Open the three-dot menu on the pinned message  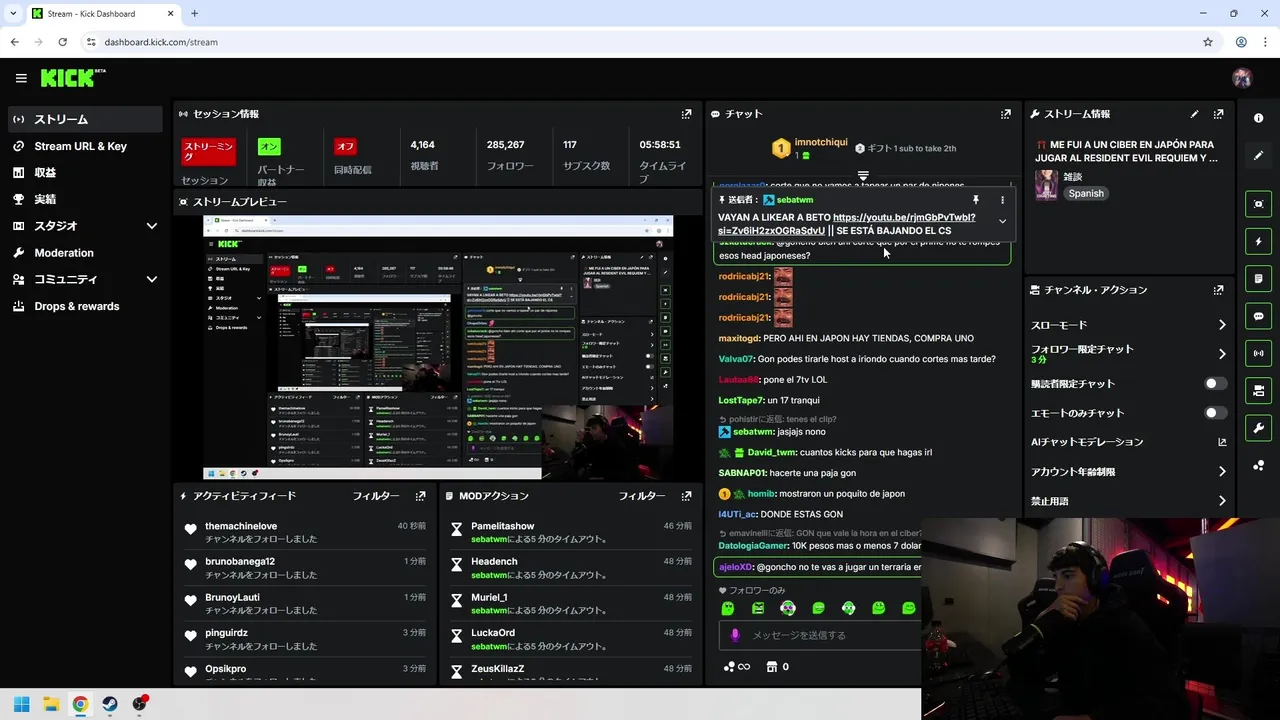1002,200
